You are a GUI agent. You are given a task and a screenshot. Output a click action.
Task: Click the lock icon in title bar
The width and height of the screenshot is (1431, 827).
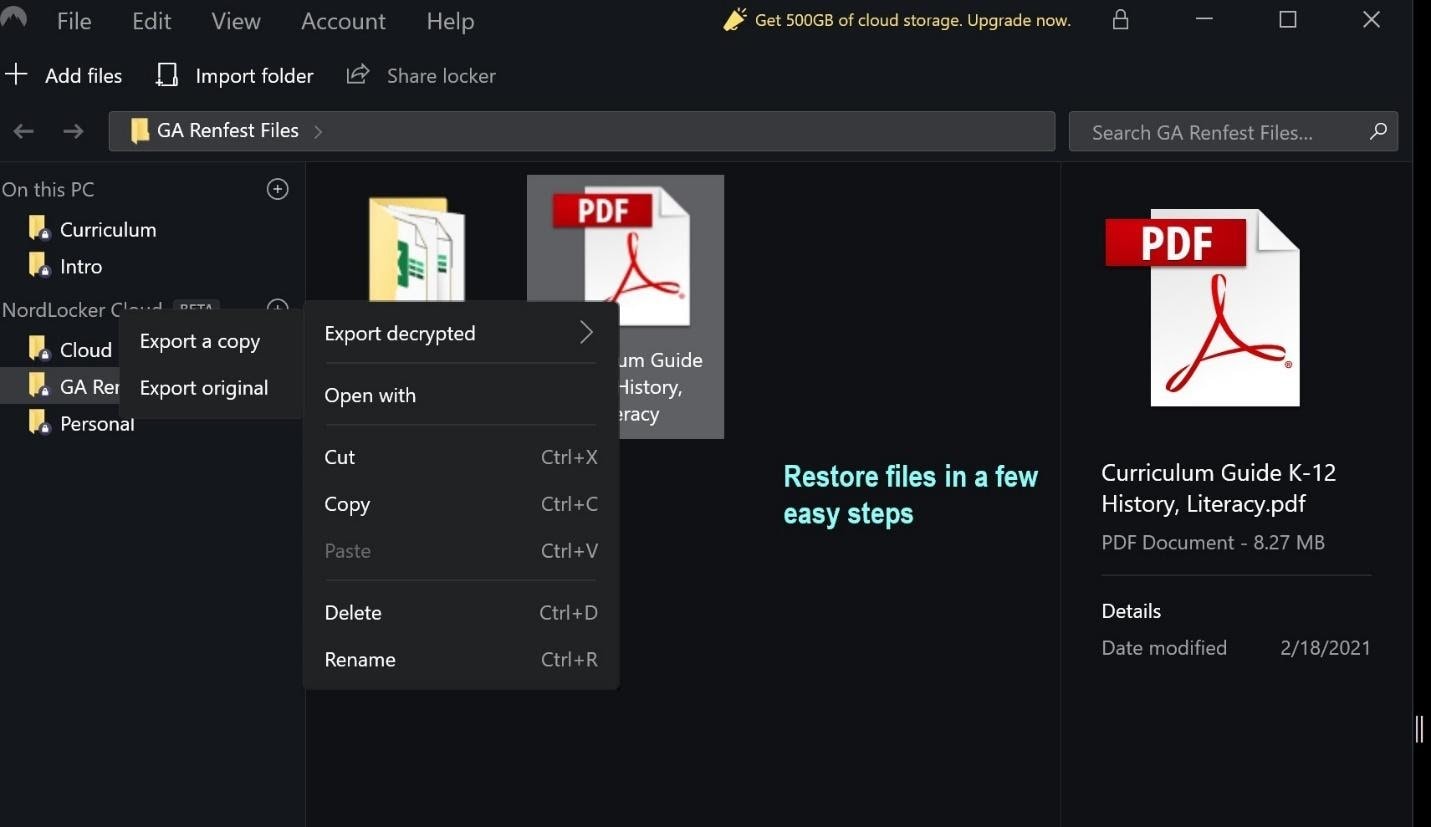point(1121,19)
